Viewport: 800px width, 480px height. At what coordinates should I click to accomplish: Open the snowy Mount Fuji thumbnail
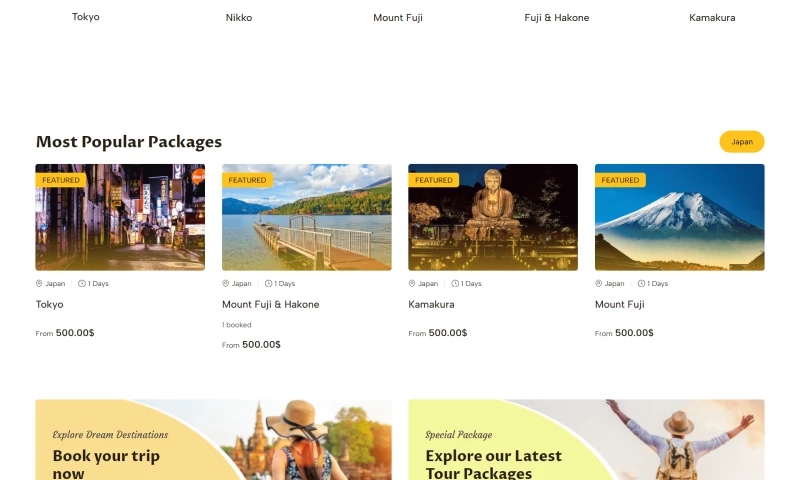[680, 217]
